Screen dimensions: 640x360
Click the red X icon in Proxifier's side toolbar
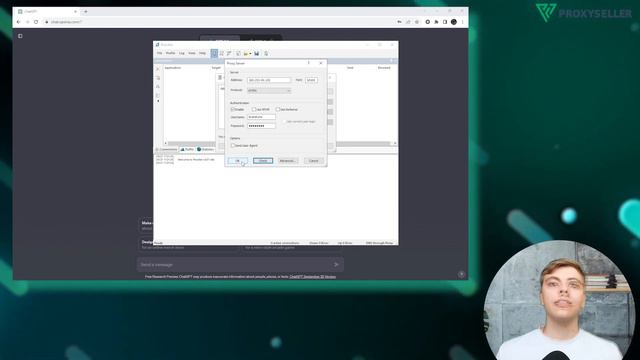(x=158, y=69)
